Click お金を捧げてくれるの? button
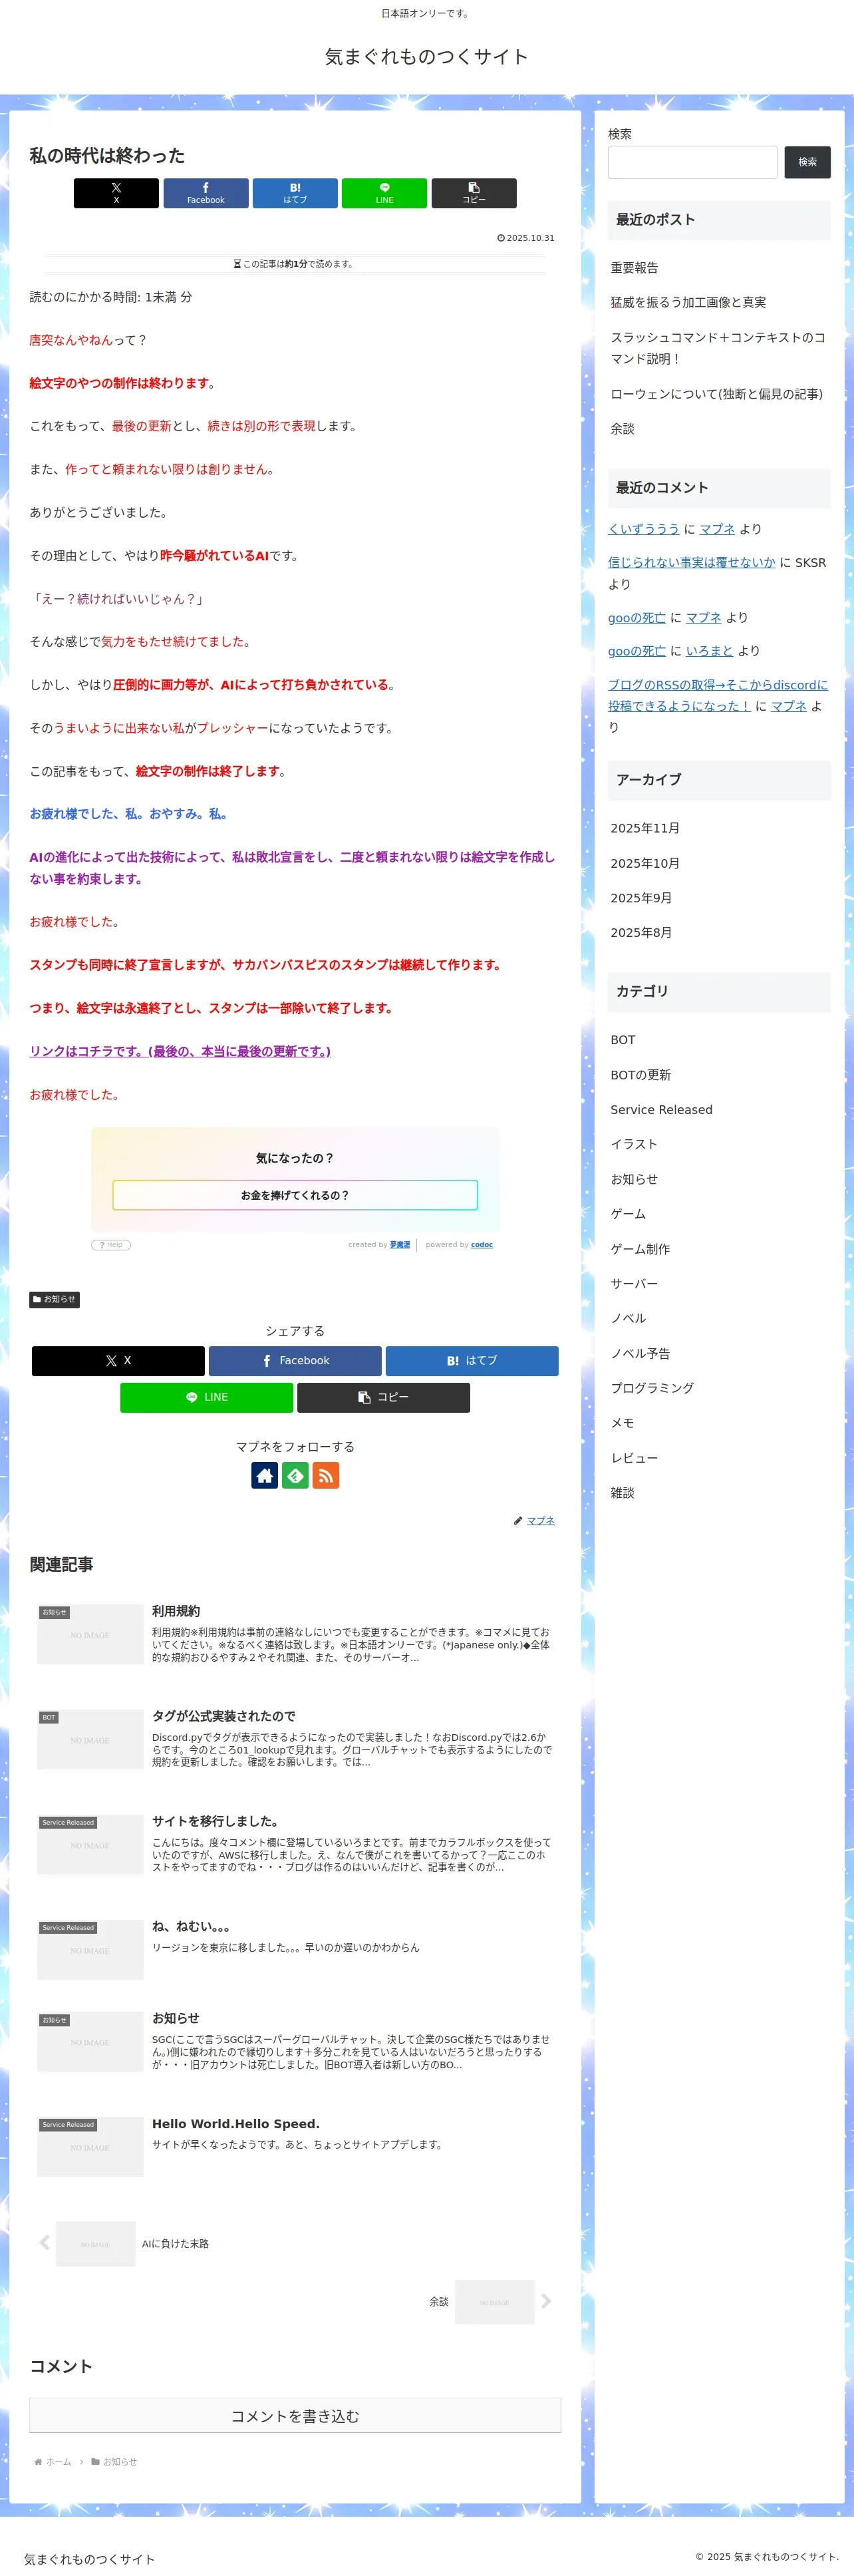This screenshot has height=2576, width=854. pos(295,1195)
